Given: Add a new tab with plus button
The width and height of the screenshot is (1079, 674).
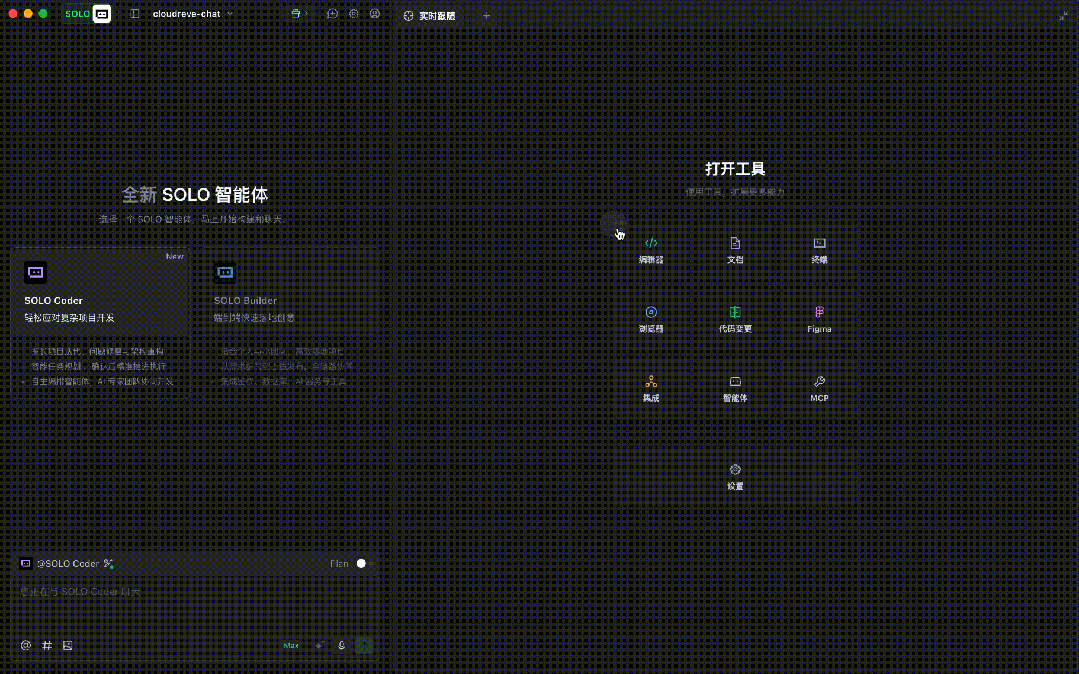Looking at the screenshot, I should click(487, 16).
